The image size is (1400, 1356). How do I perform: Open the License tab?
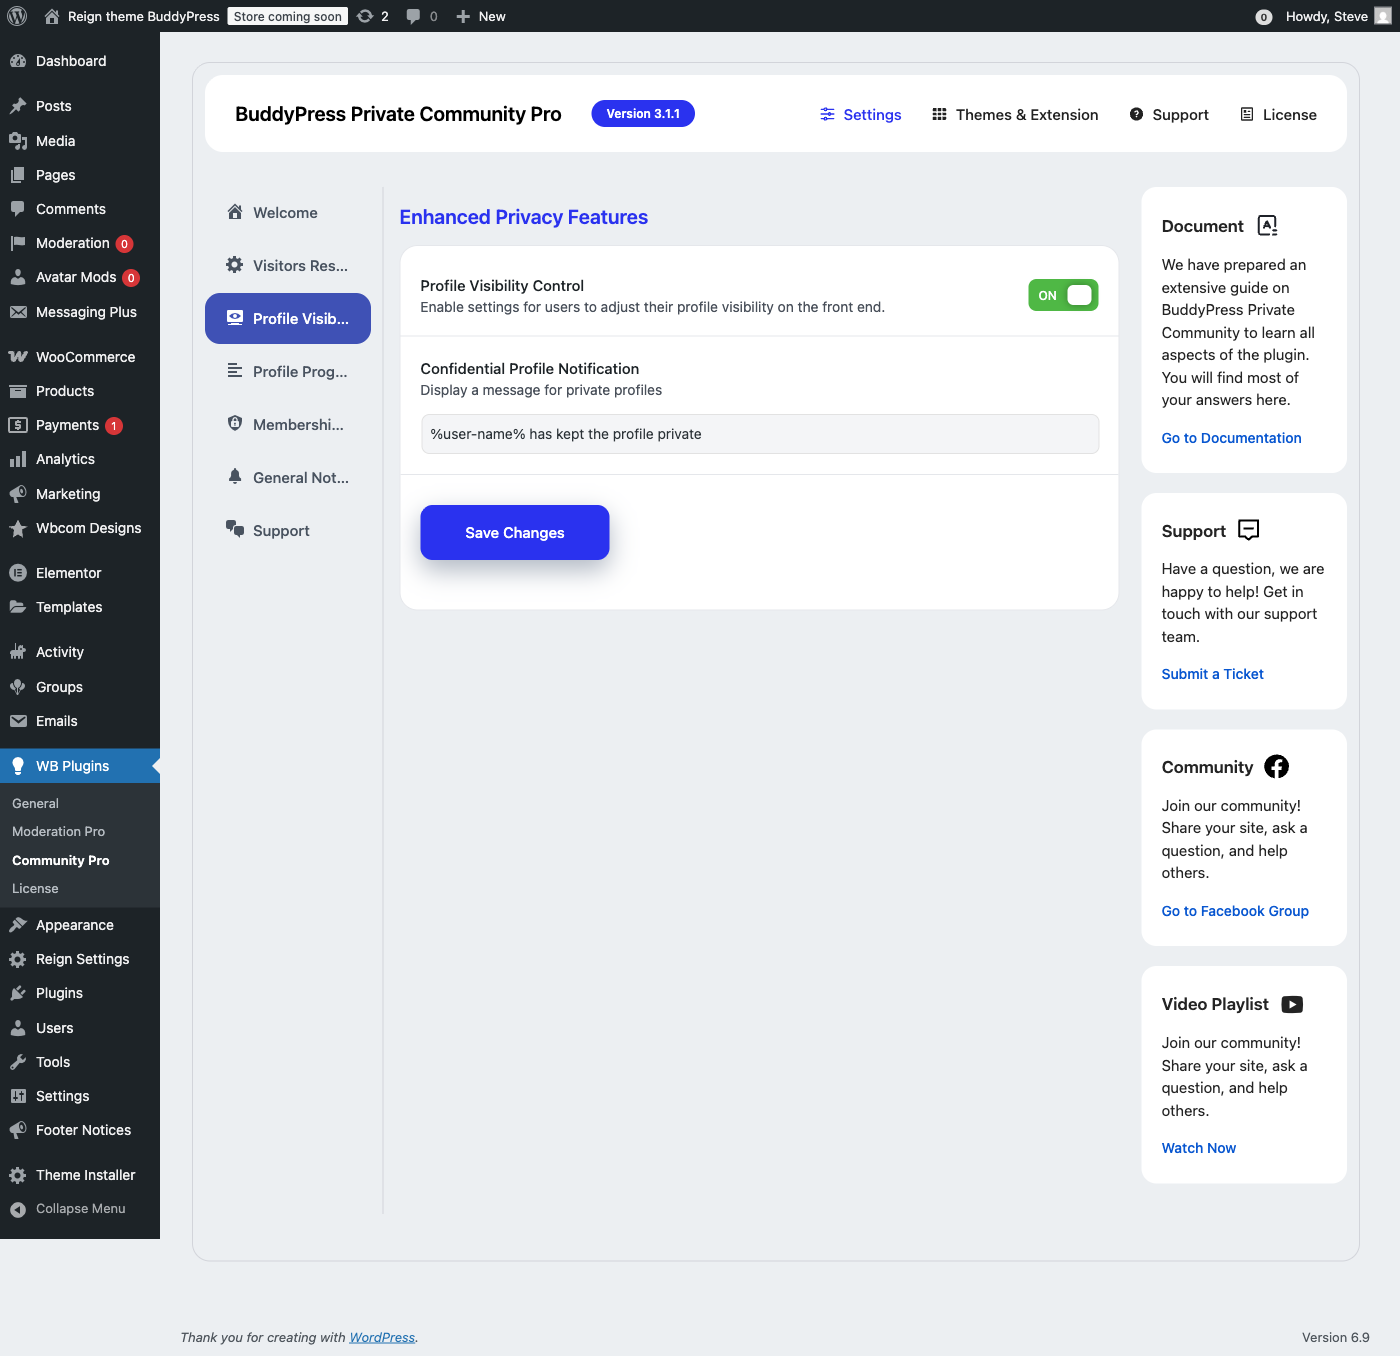[x=1278, y=114]
